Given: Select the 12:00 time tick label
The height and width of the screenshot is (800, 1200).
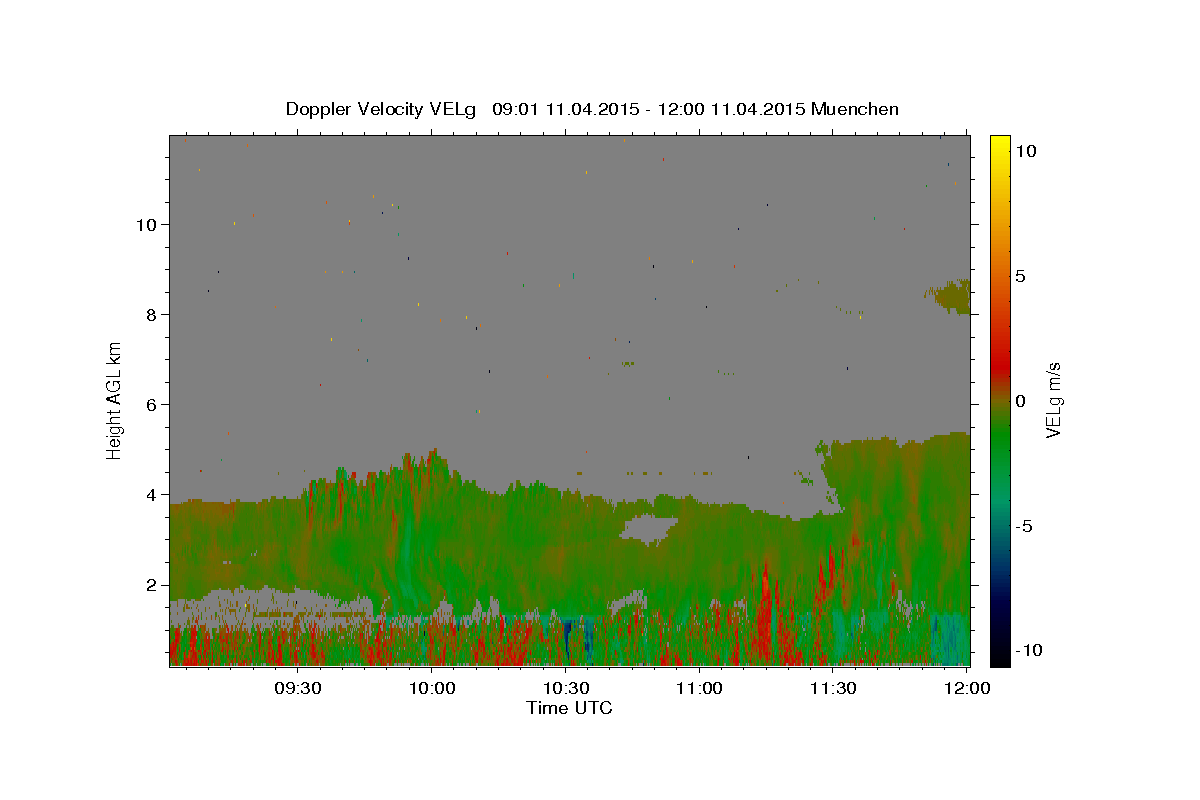Looking at the screenshot, I should pos(966,689).
